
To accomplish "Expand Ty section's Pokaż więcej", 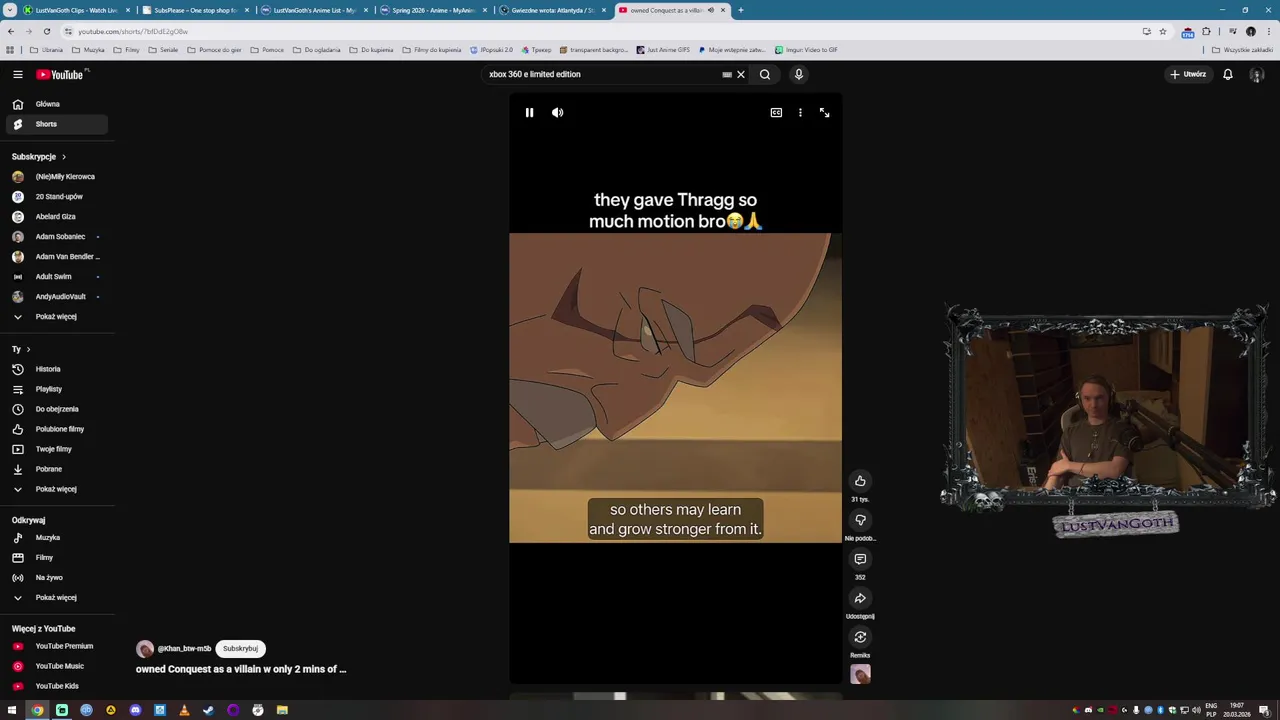I will pos(56,489).
